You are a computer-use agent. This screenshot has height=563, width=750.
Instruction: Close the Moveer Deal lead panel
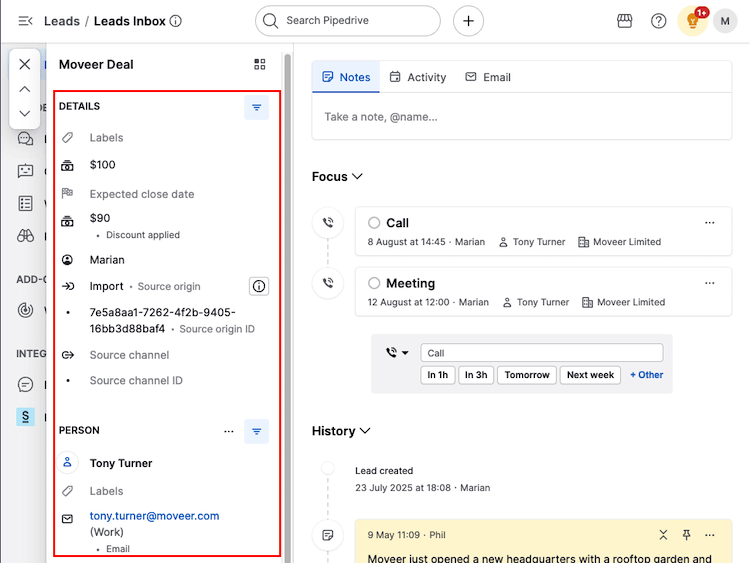click(25, 64)
